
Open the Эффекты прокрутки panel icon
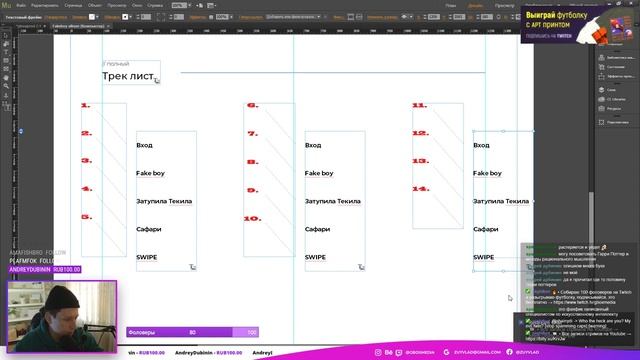(601, 76)
